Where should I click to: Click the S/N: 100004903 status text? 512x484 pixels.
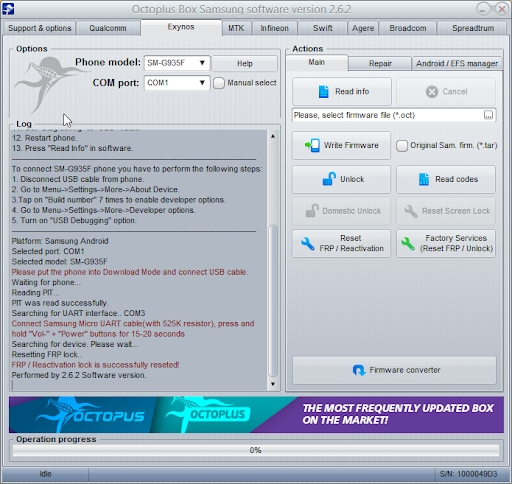click(x=468, y=474)
